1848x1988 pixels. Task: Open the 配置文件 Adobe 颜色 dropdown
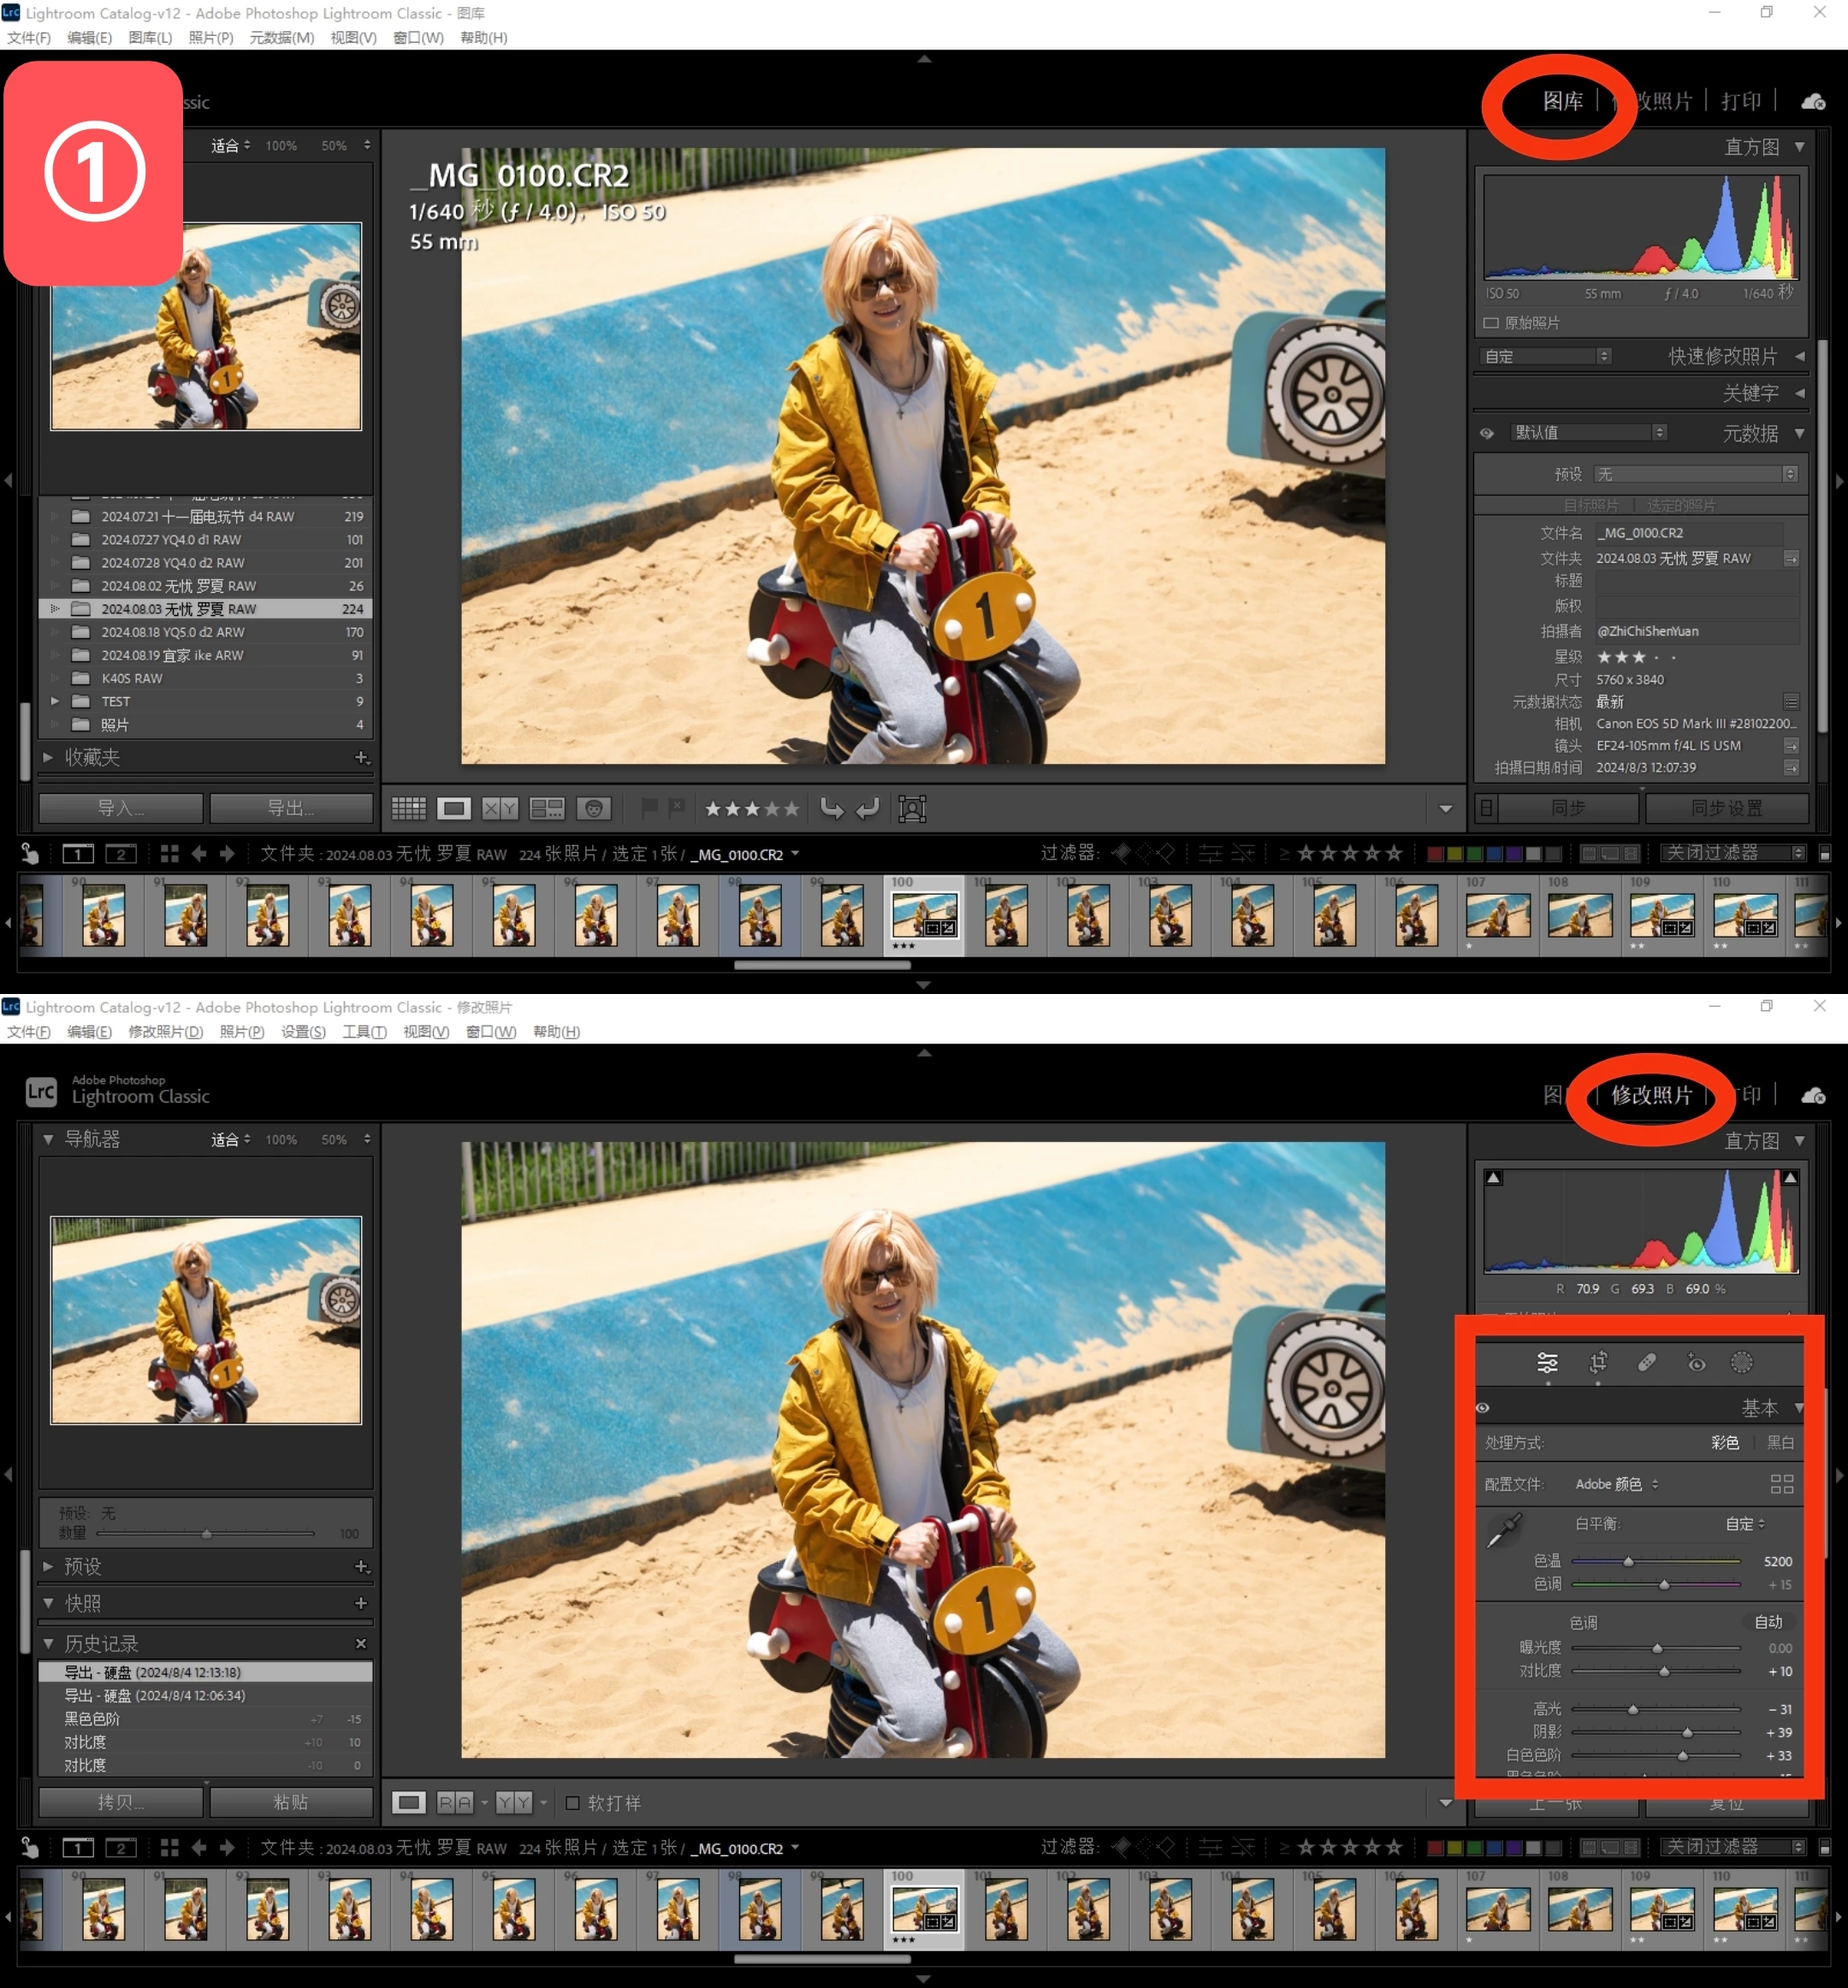(x=1617, y=1484)
